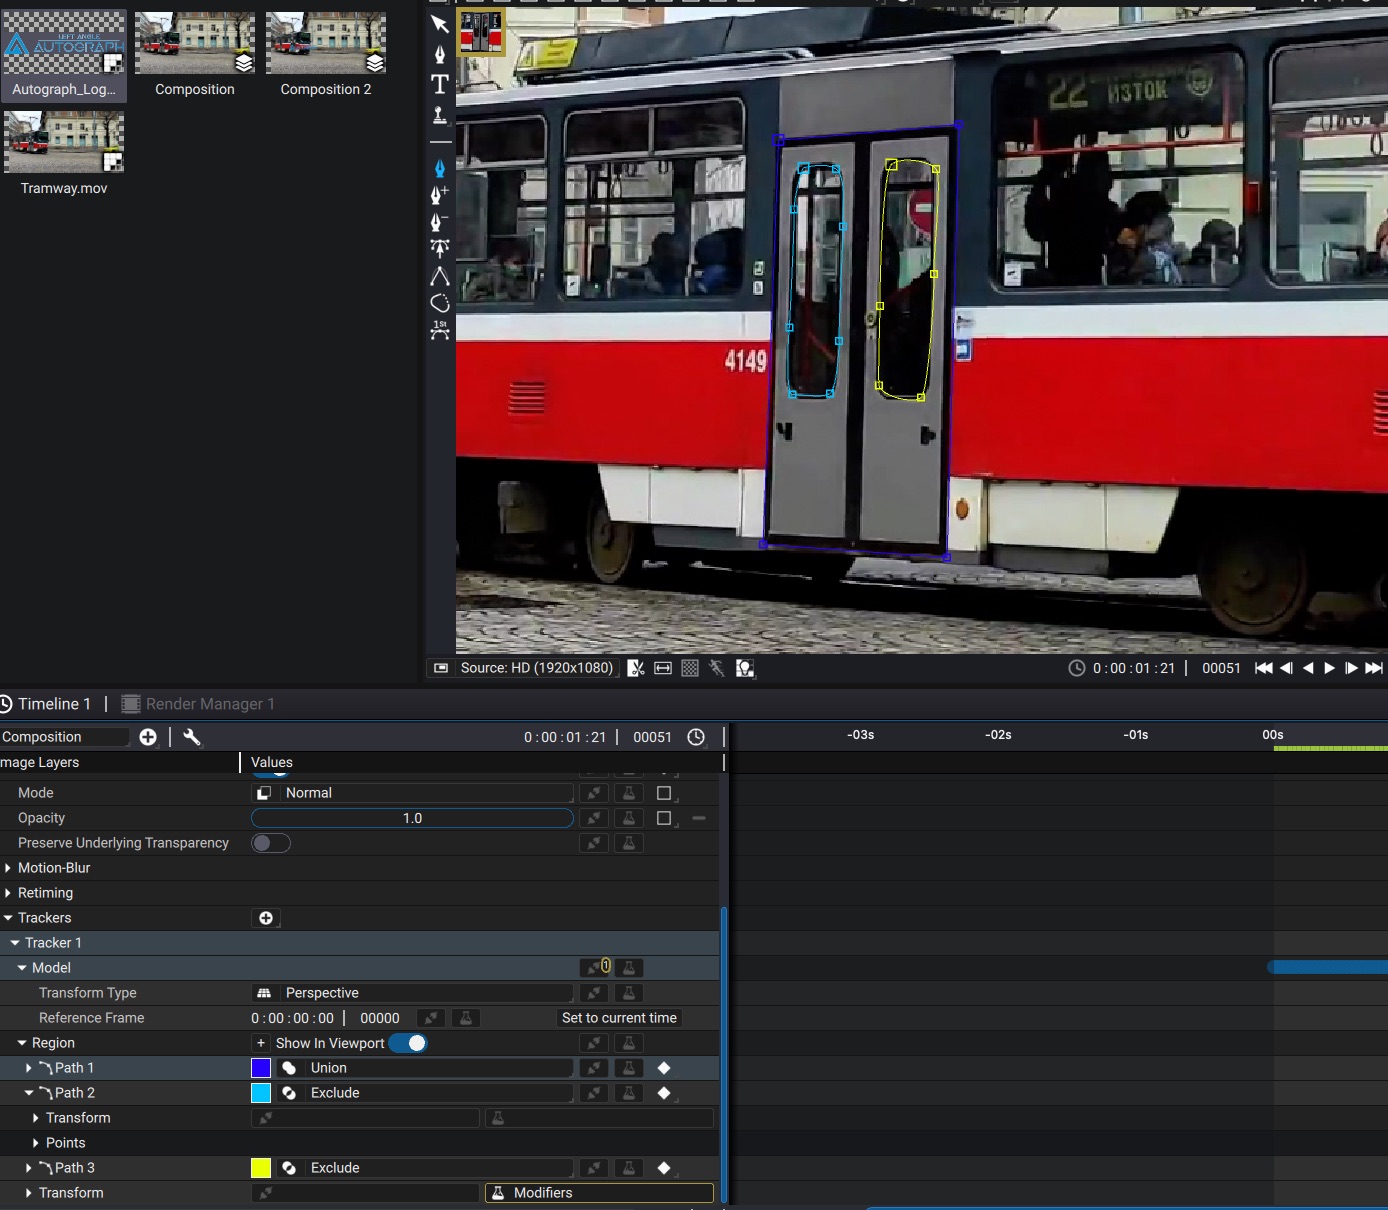Screen dimensions: 1388x1210
Task: Select the first point tool
Action: pyautogui.click(x=439, y=331)
